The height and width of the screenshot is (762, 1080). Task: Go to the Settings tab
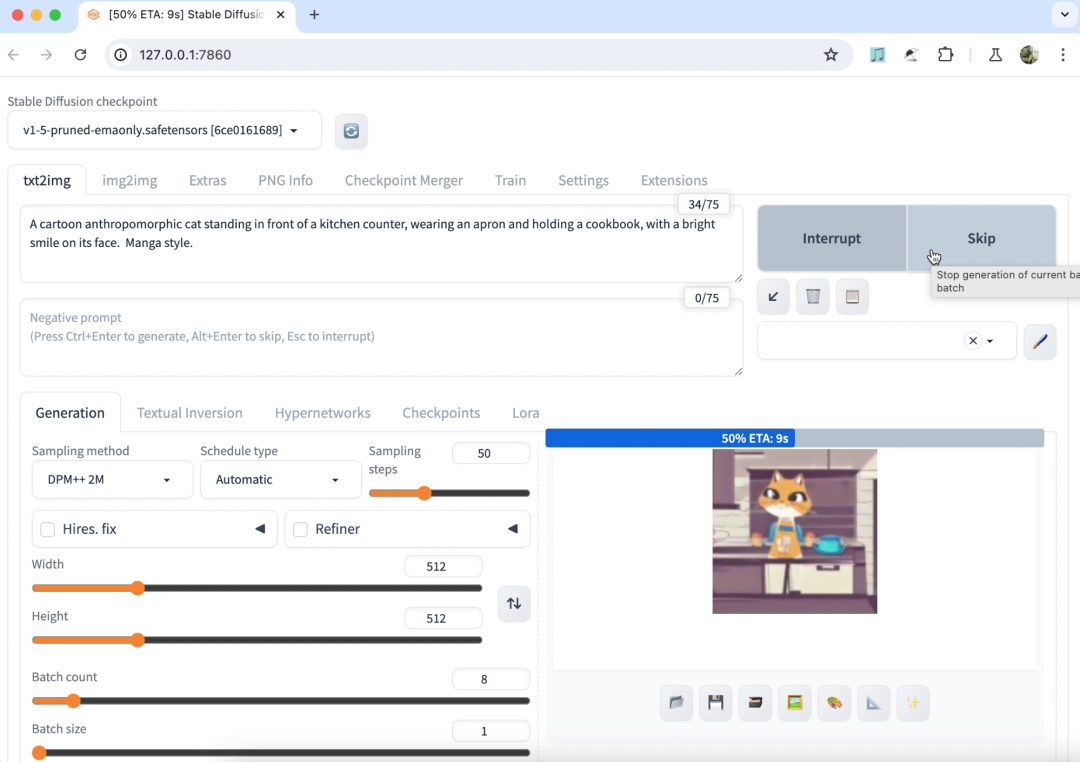coord(583,181)
